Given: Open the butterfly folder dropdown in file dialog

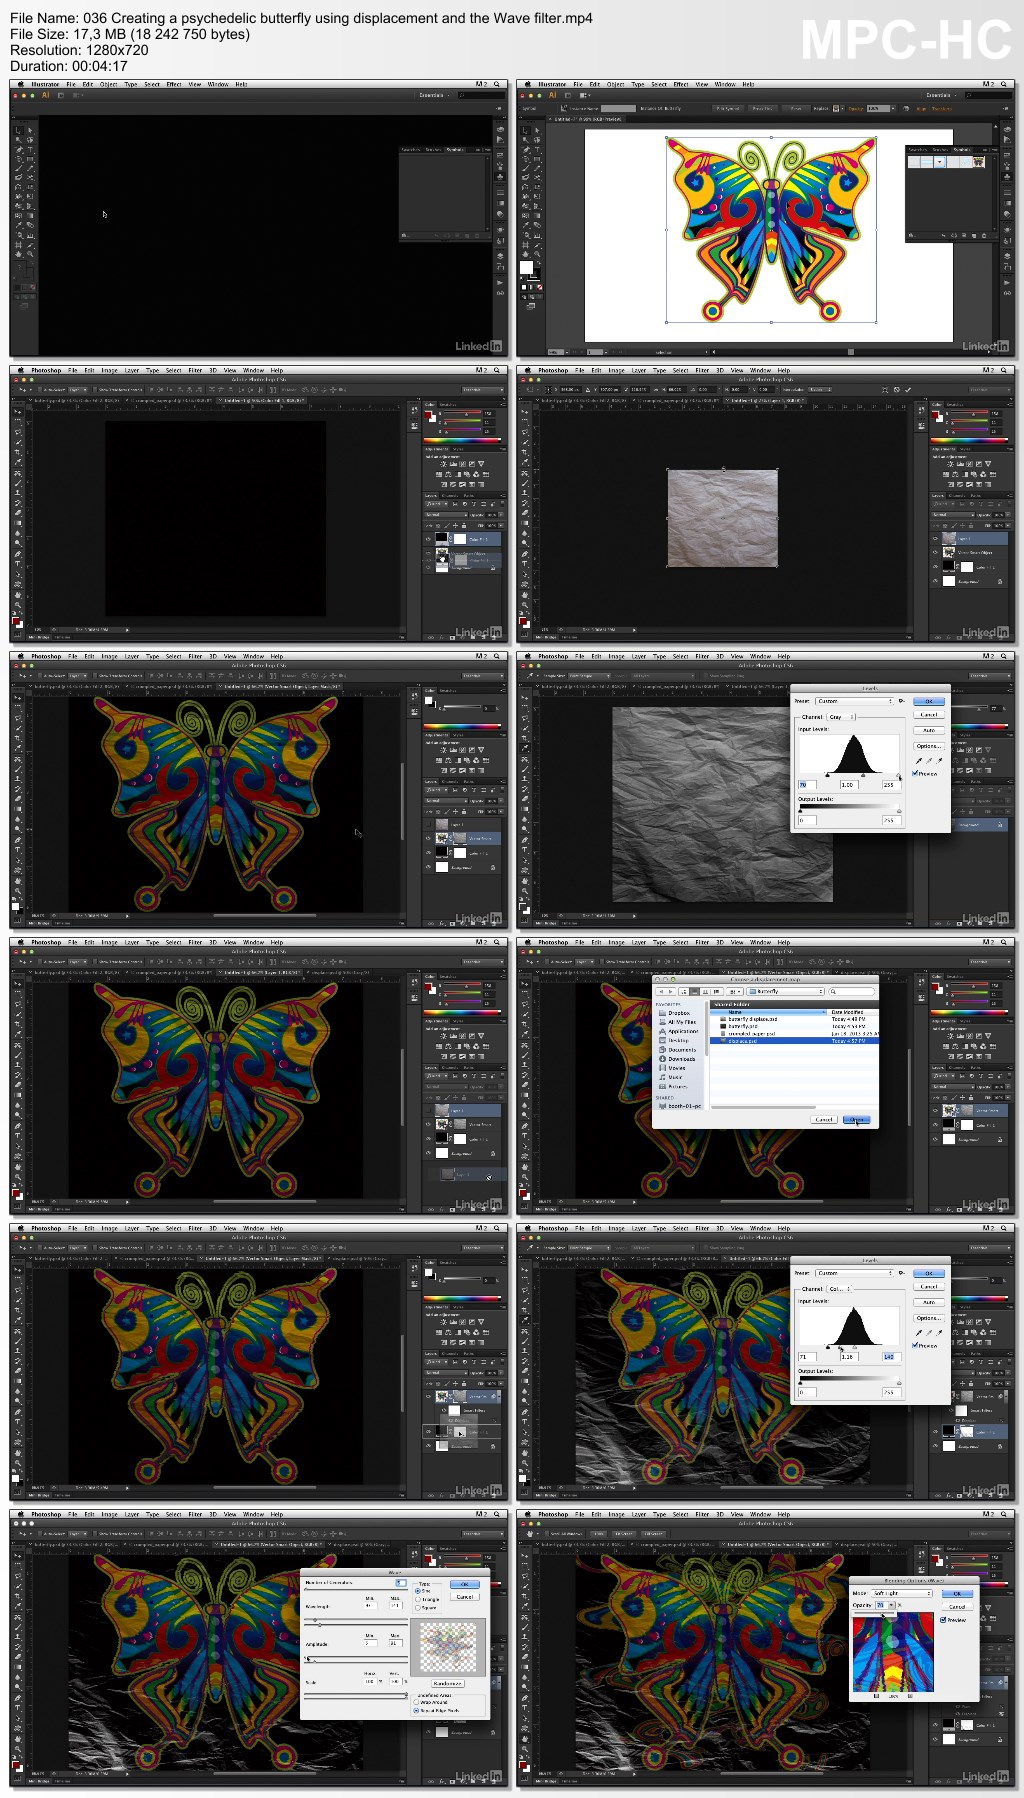Looking at the screenshot, I should [785, 991].
